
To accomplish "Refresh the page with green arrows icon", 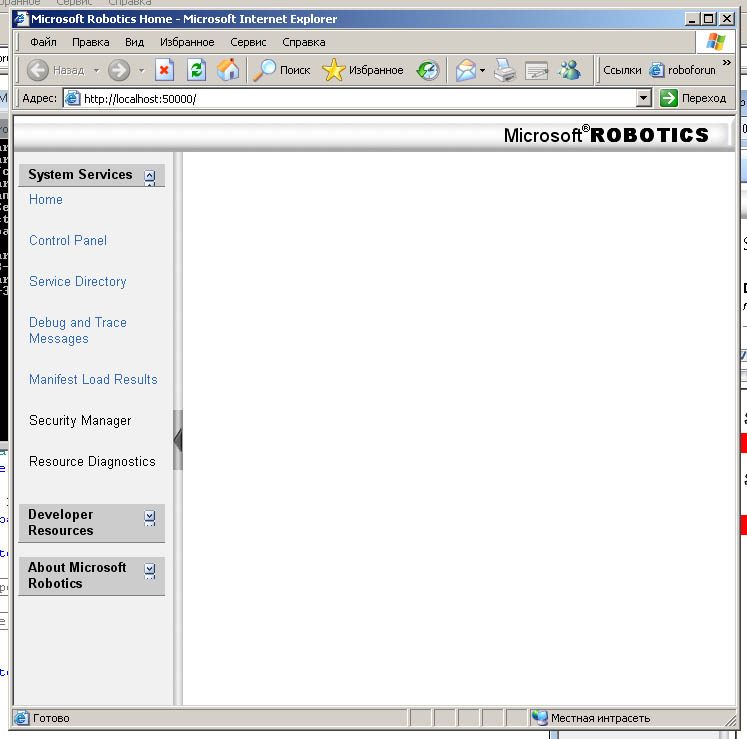I will (x=196, y=71).
